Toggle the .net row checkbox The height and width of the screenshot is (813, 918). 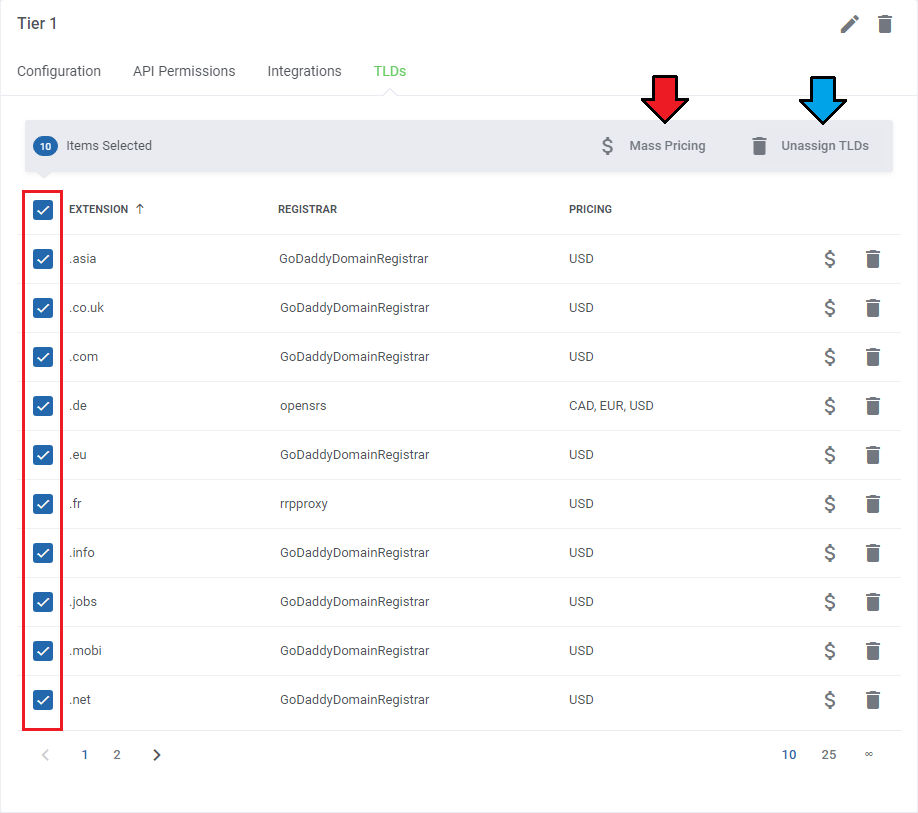[x=43, y=699]
